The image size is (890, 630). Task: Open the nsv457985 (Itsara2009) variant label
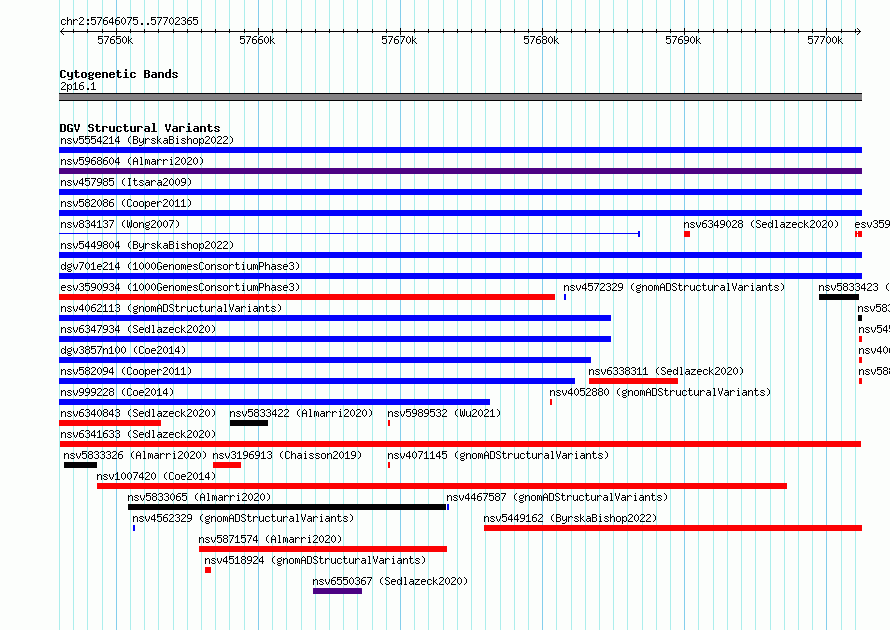point(126,182)
